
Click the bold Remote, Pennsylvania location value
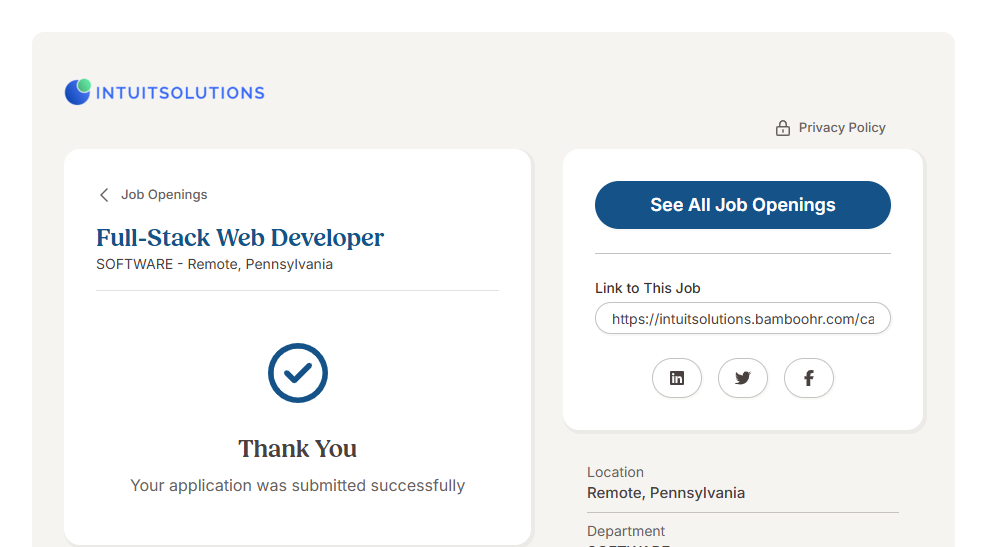pyautogui.click(x=665, y=493)
